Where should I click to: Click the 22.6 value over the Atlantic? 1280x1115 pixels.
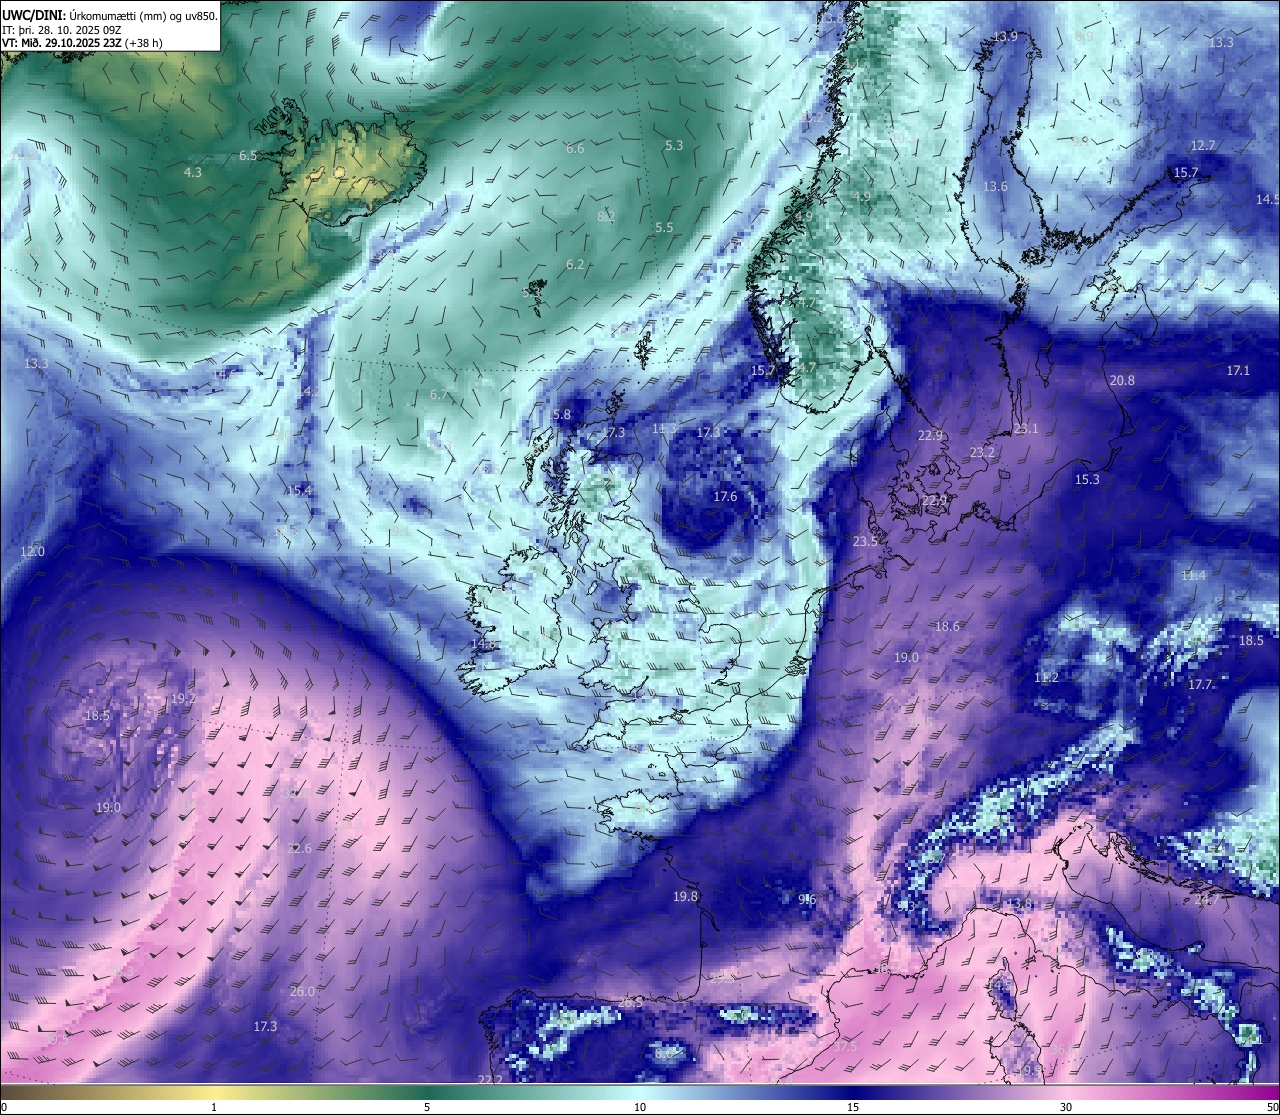tap(299, 848)
